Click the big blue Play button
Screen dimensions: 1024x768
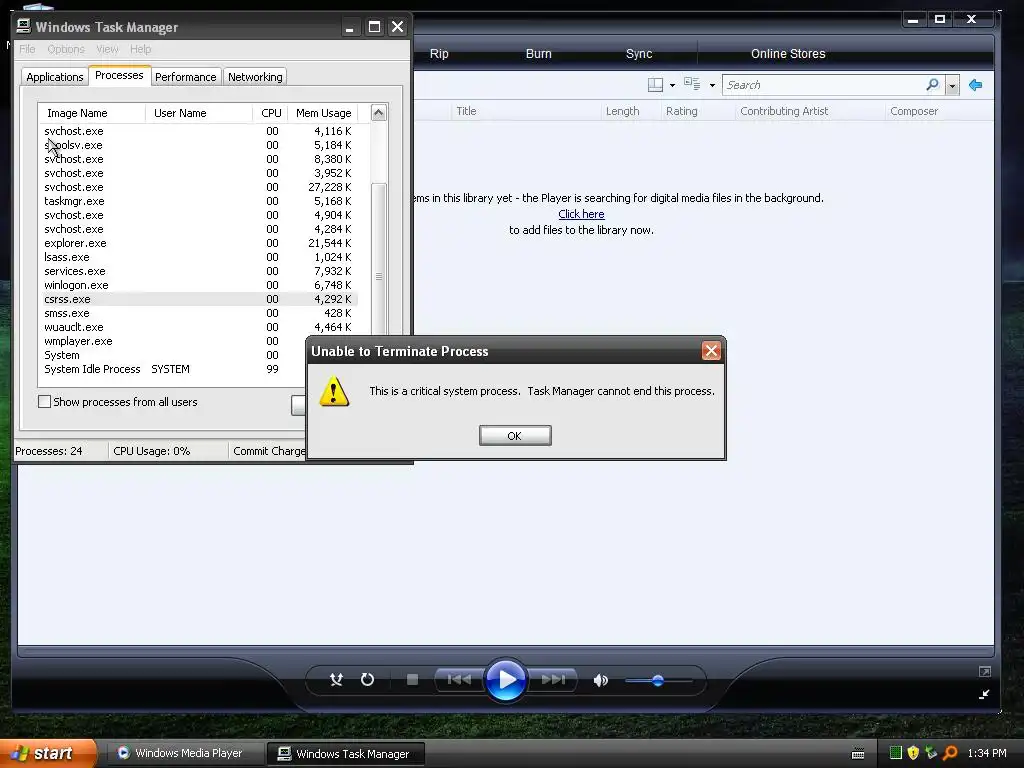[x=506, y=680]
